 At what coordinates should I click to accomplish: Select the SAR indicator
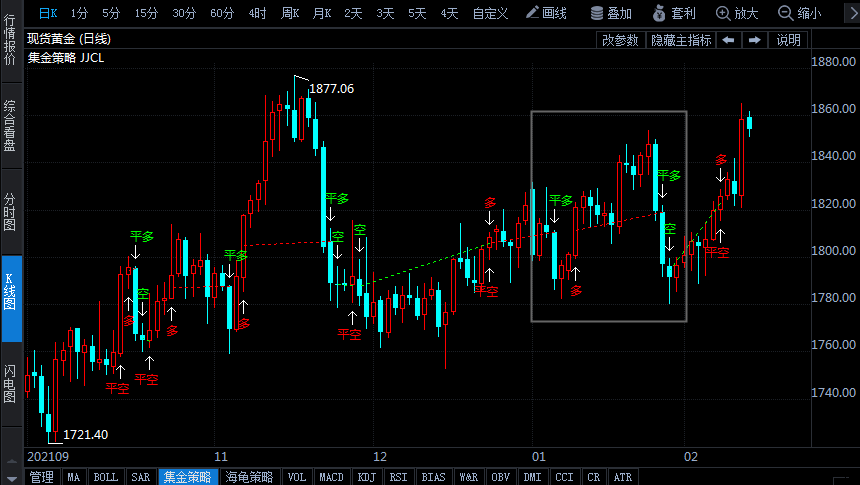tap(140, 477)
